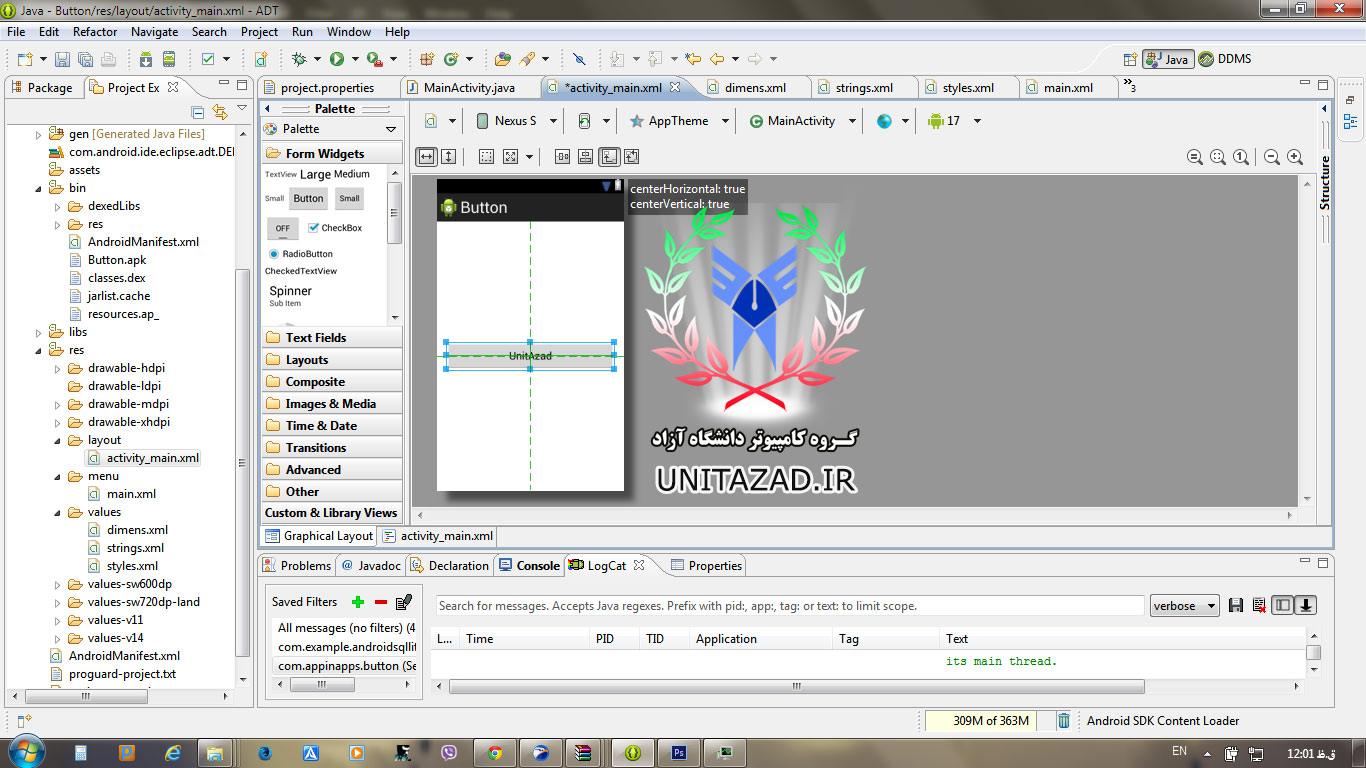Zoom layout to 100% actual size
This screenshot has width=1366, height=768.
[x=1241, y=157]
